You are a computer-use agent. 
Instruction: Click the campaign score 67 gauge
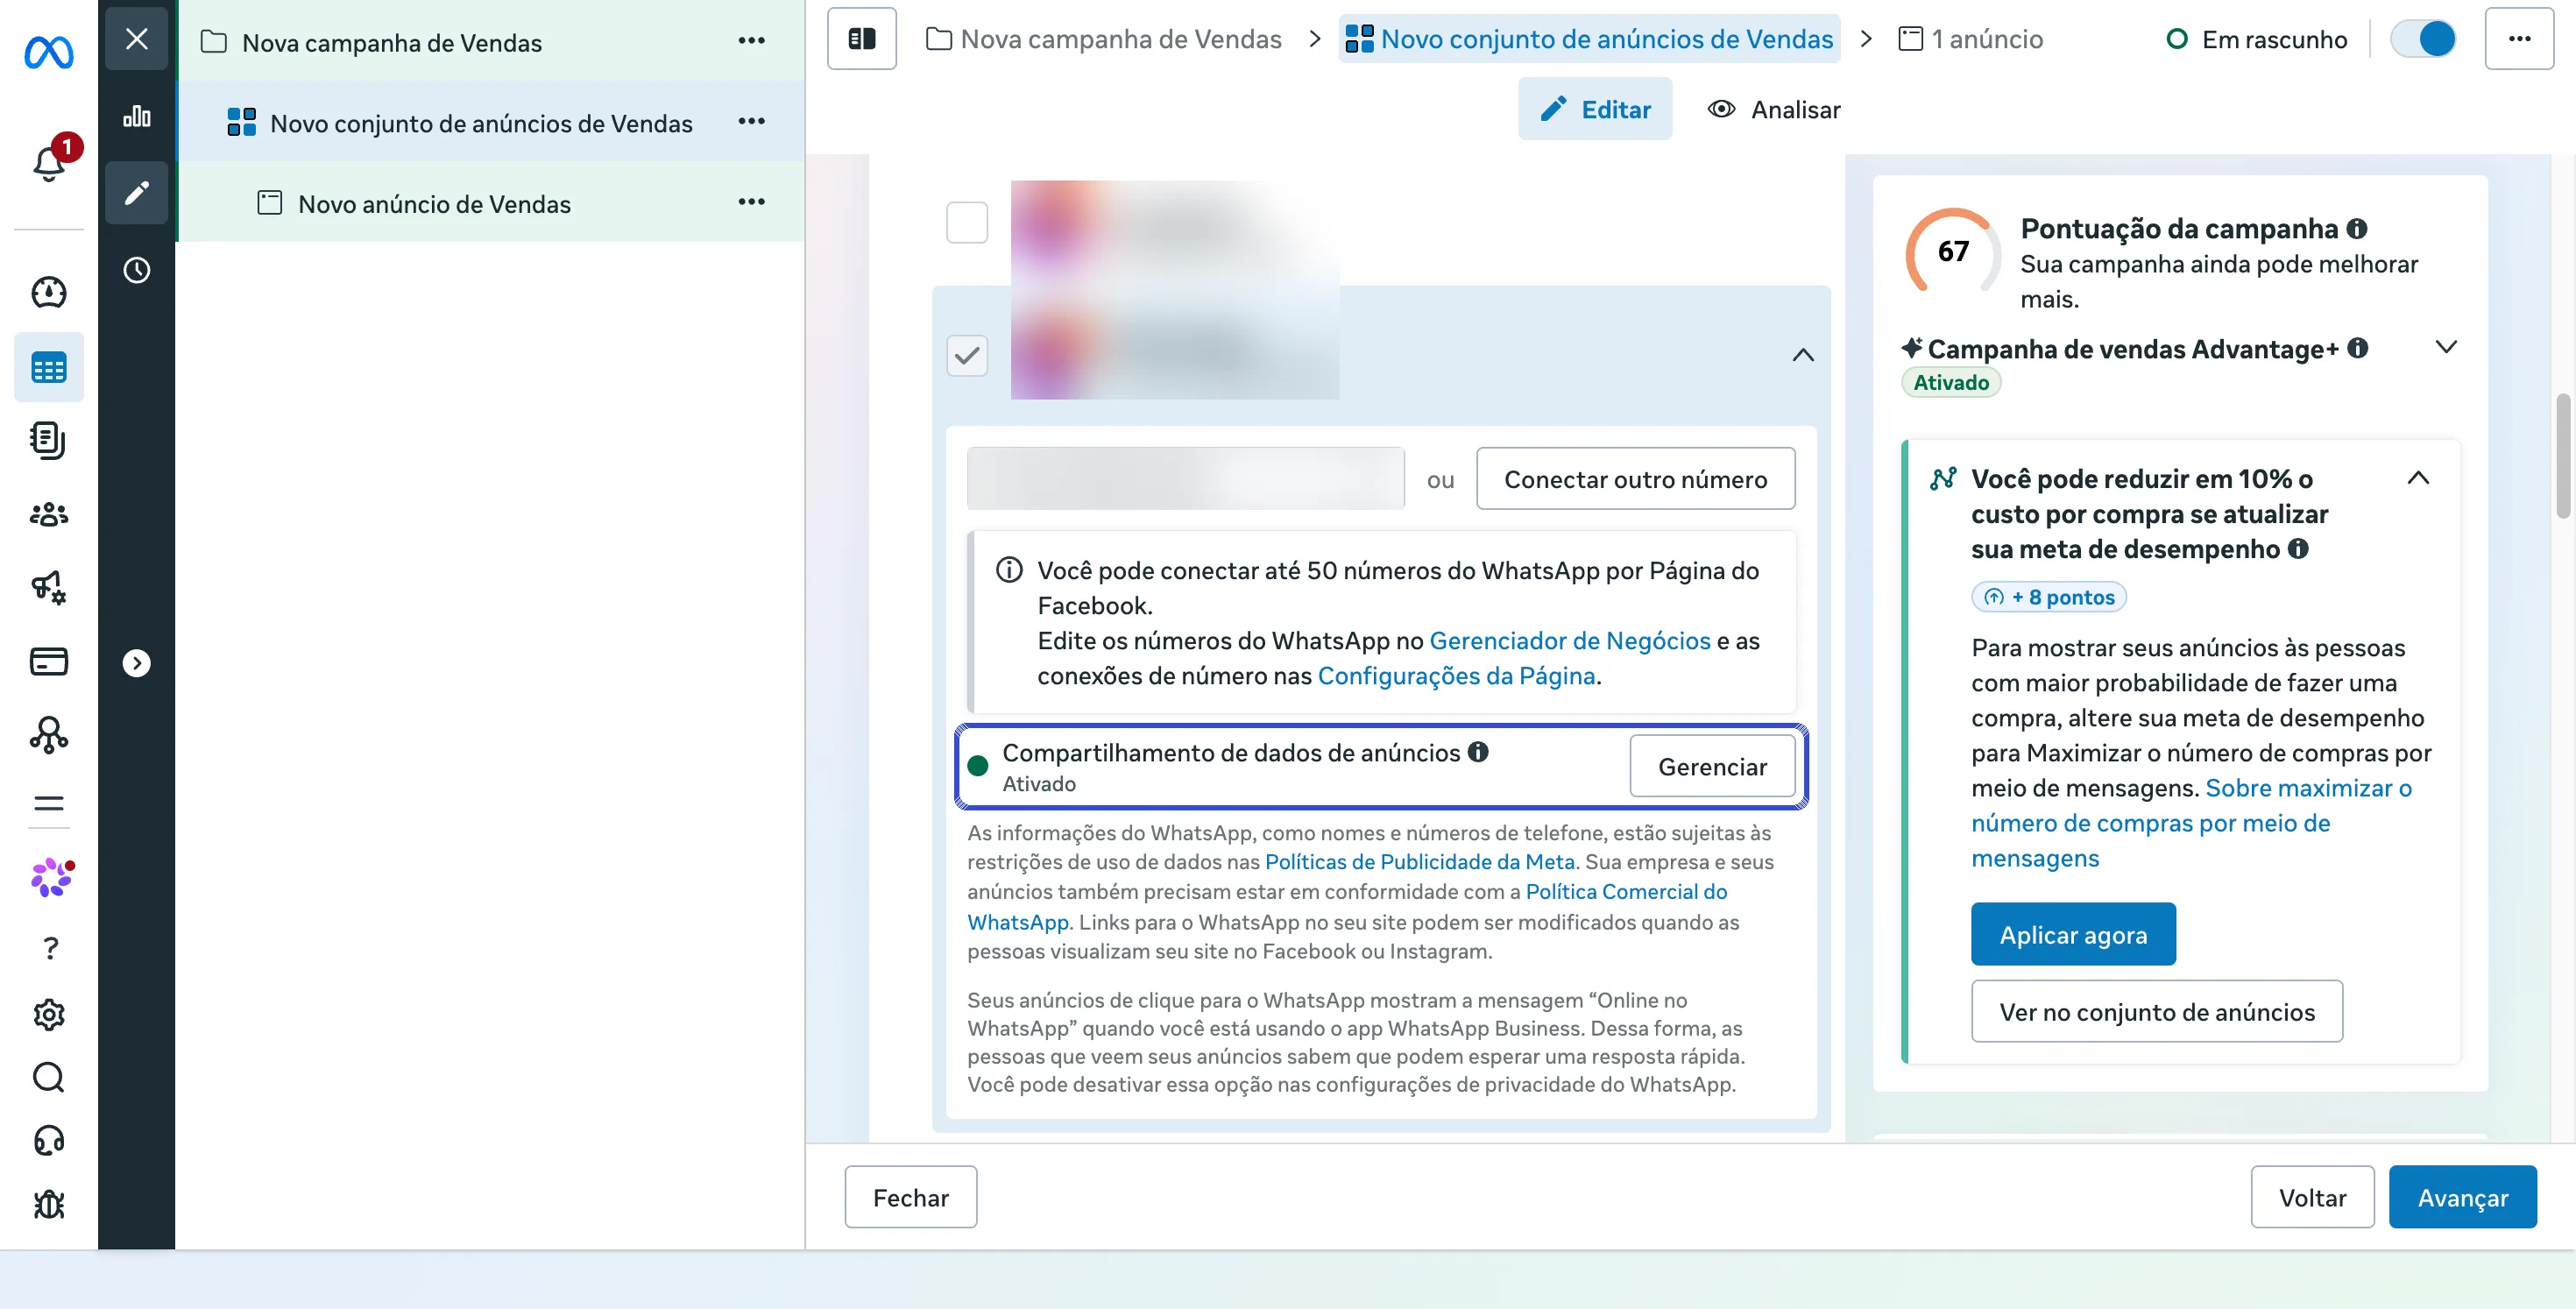[1953, 251]
